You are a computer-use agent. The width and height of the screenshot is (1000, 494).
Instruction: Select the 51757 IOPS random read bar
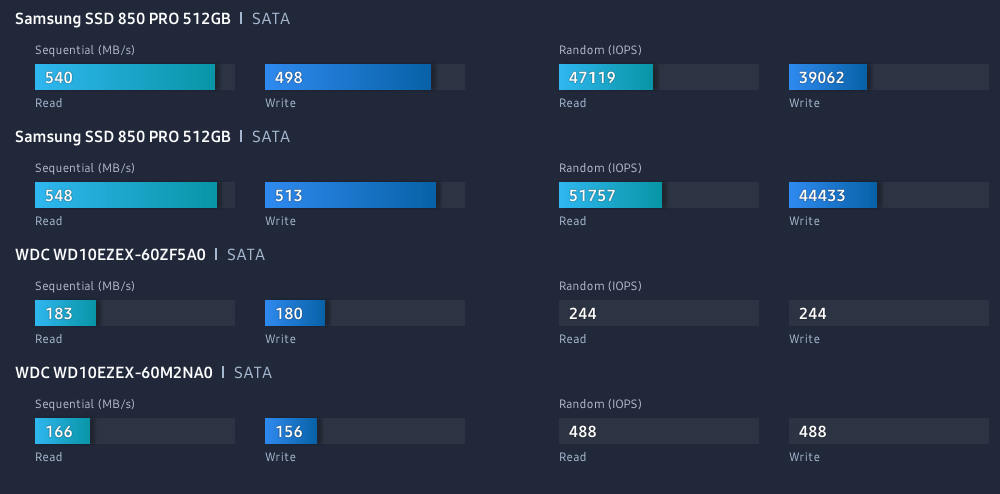coord(610,195)
